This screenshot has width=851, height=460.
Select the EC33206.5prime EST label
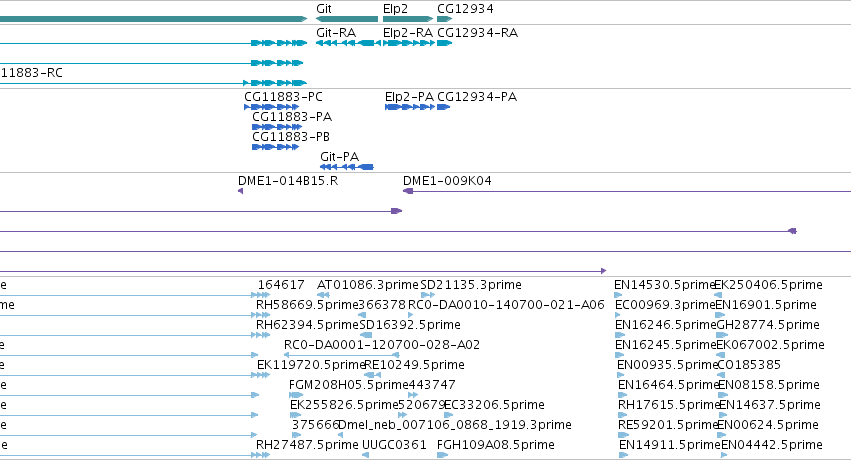pos(494,405)
